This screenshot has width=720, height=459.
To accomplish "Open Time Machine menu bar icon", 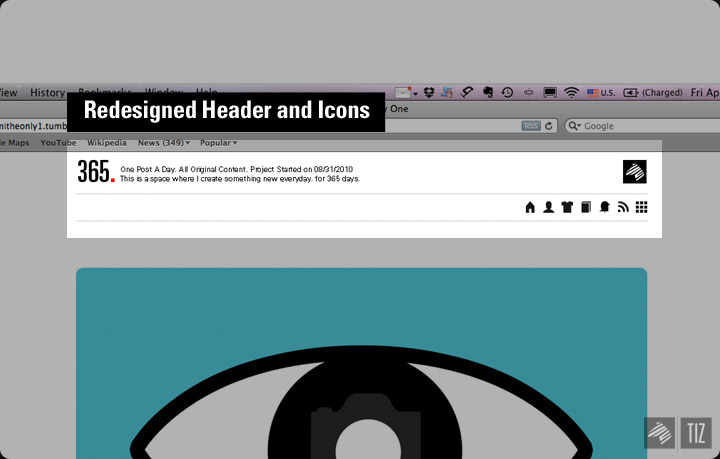I will click(507, 92).
